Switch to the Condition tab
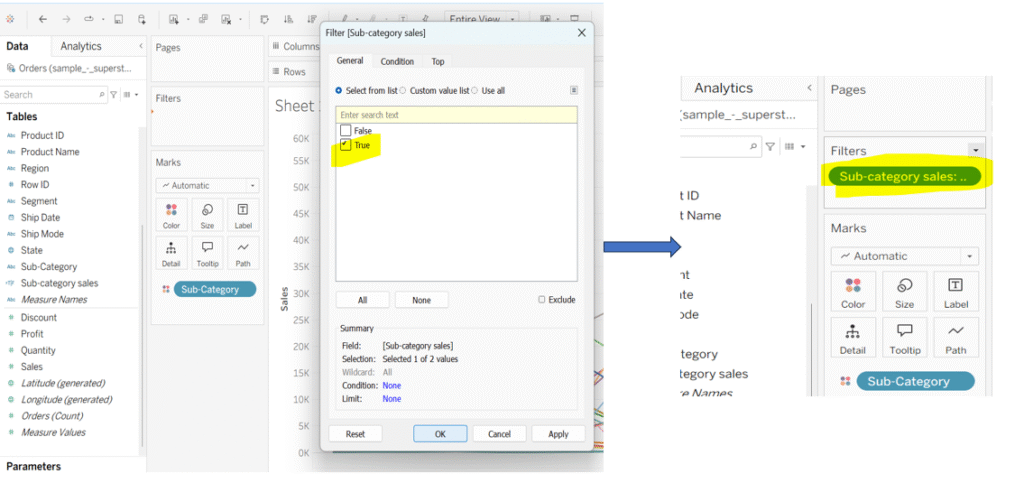Screen dimensions: 1024x483 (x=397, y=61)
